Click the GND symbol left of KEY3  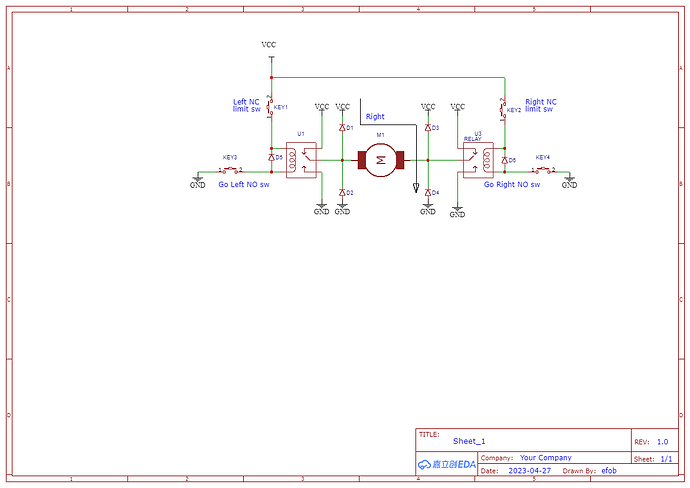point(198,182)
